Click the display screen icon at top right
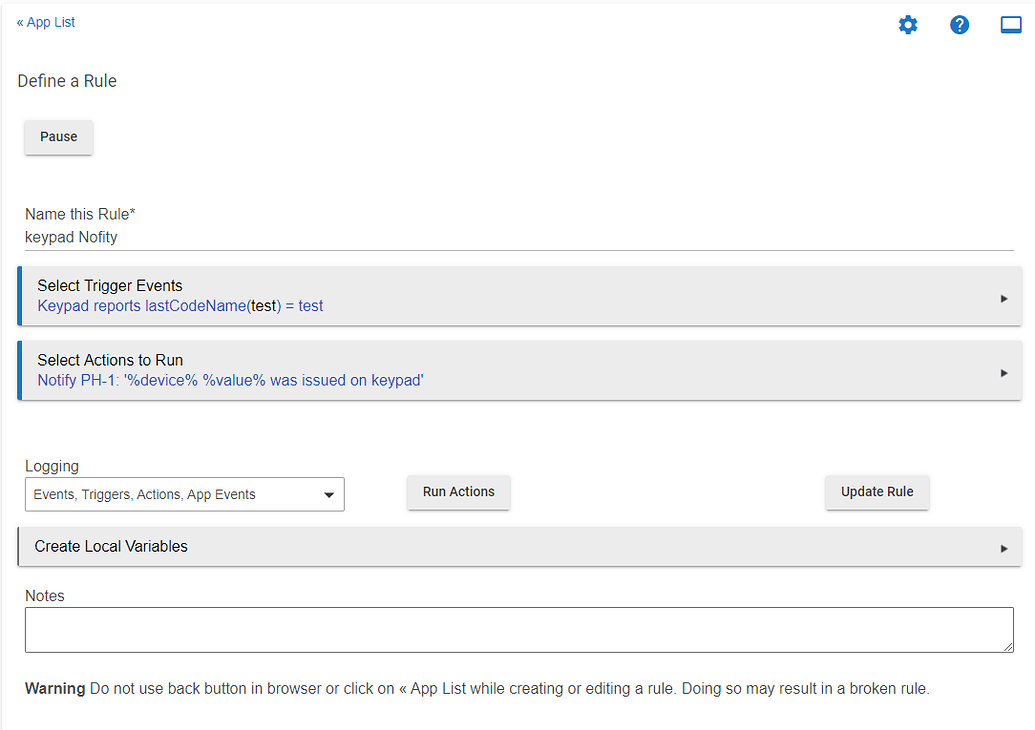 coord(1011,25)
